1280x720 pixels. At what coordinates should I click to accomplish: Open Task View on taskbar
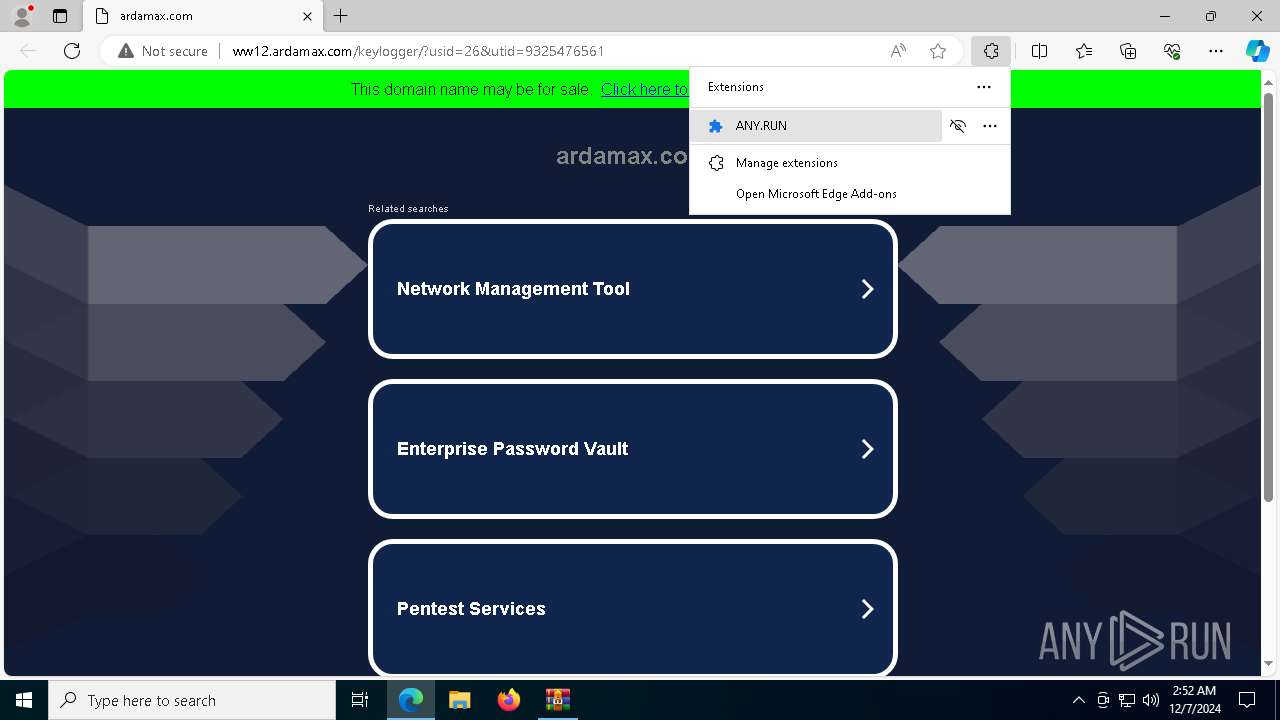360,700
